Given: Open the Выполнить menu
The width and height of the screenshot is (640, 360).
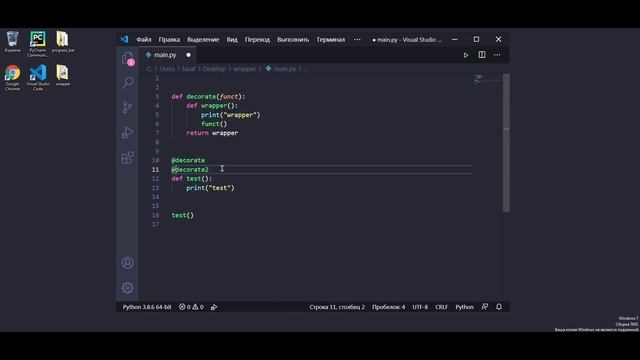Looking at the screenshot, I should (x=293, y=40).
